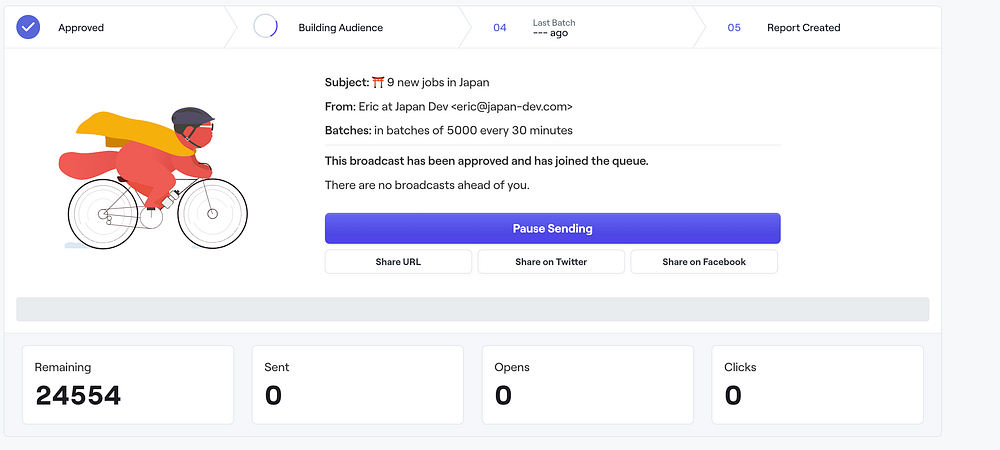Click the Sent count card

click(x=357, y=385)
